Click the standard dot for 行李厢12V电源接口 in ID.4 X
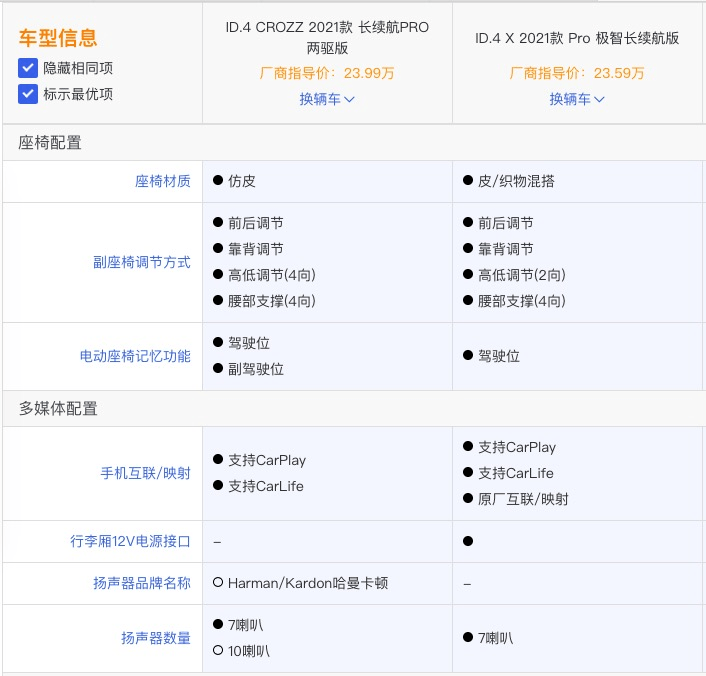706x676 pixels. pos(468,541)
